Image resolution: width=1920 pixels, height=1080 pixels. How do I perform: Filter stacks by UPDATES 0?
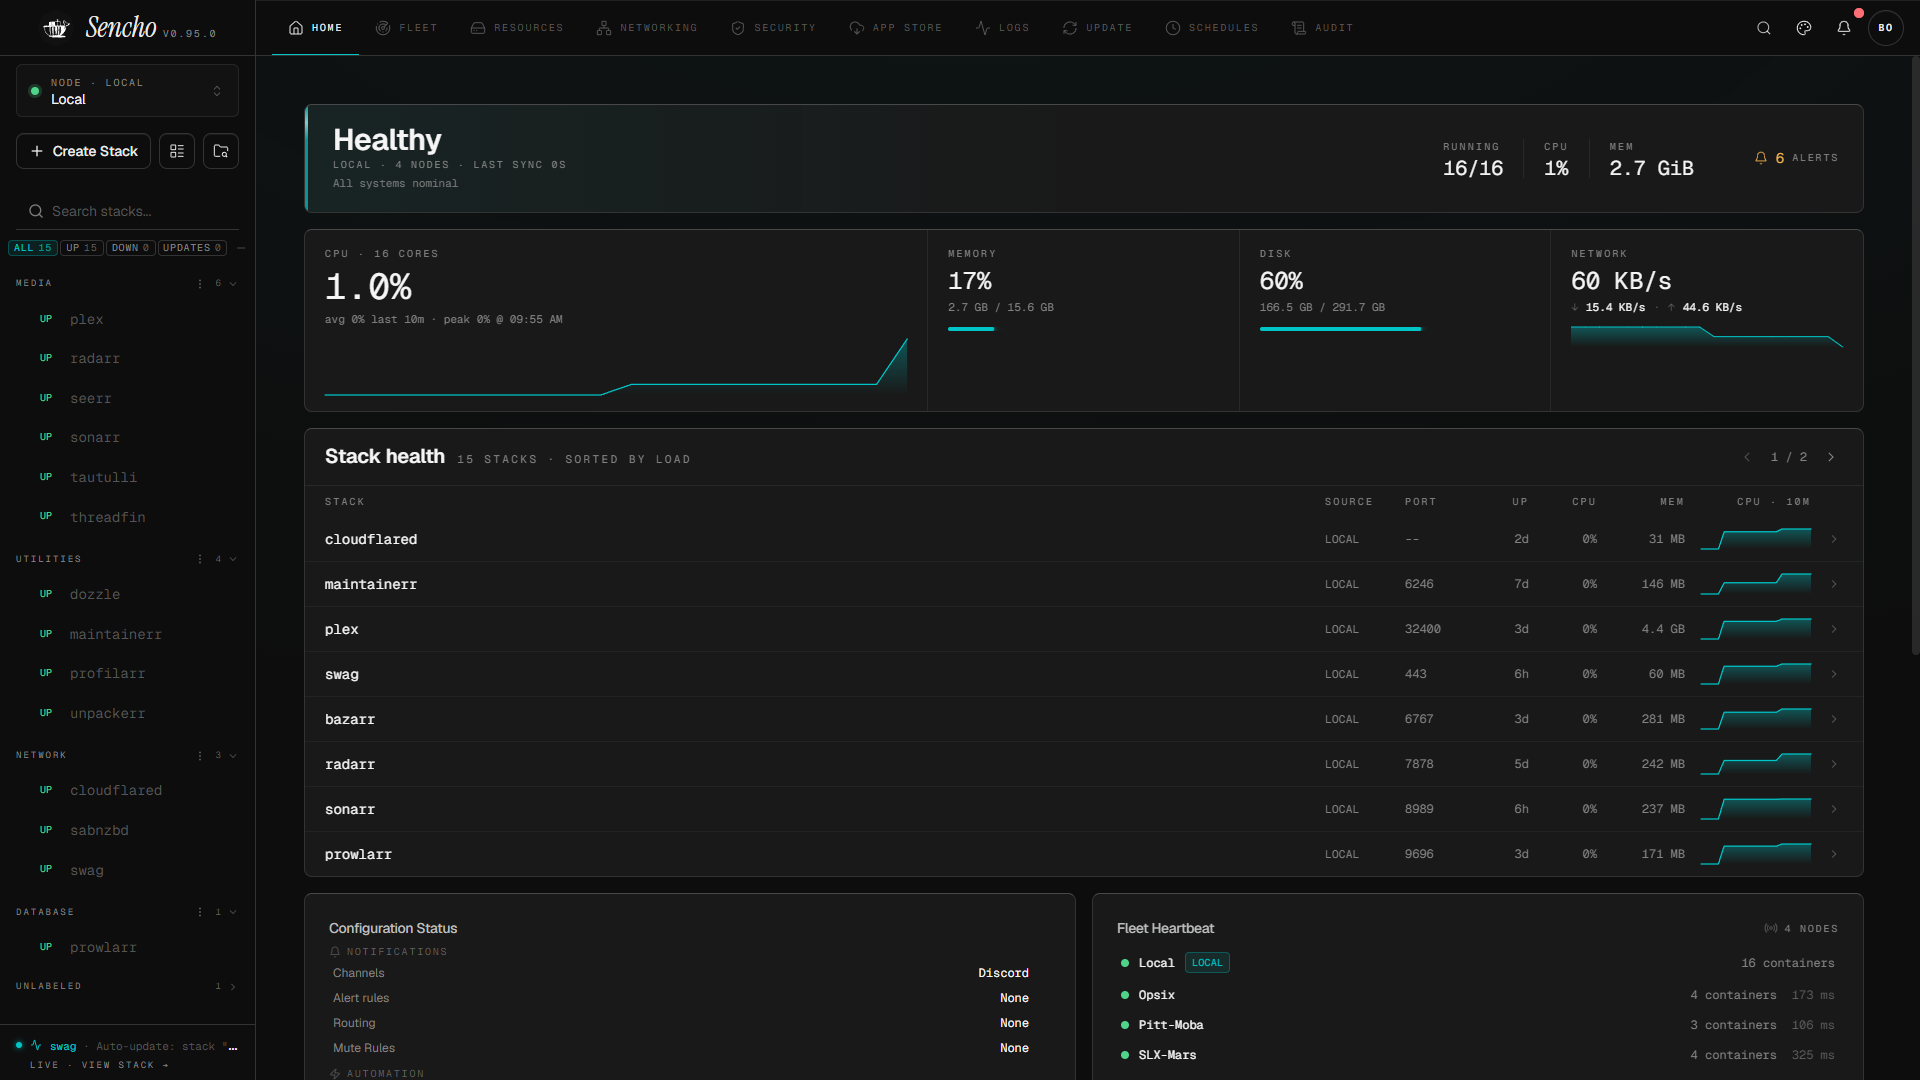[192, 248]
